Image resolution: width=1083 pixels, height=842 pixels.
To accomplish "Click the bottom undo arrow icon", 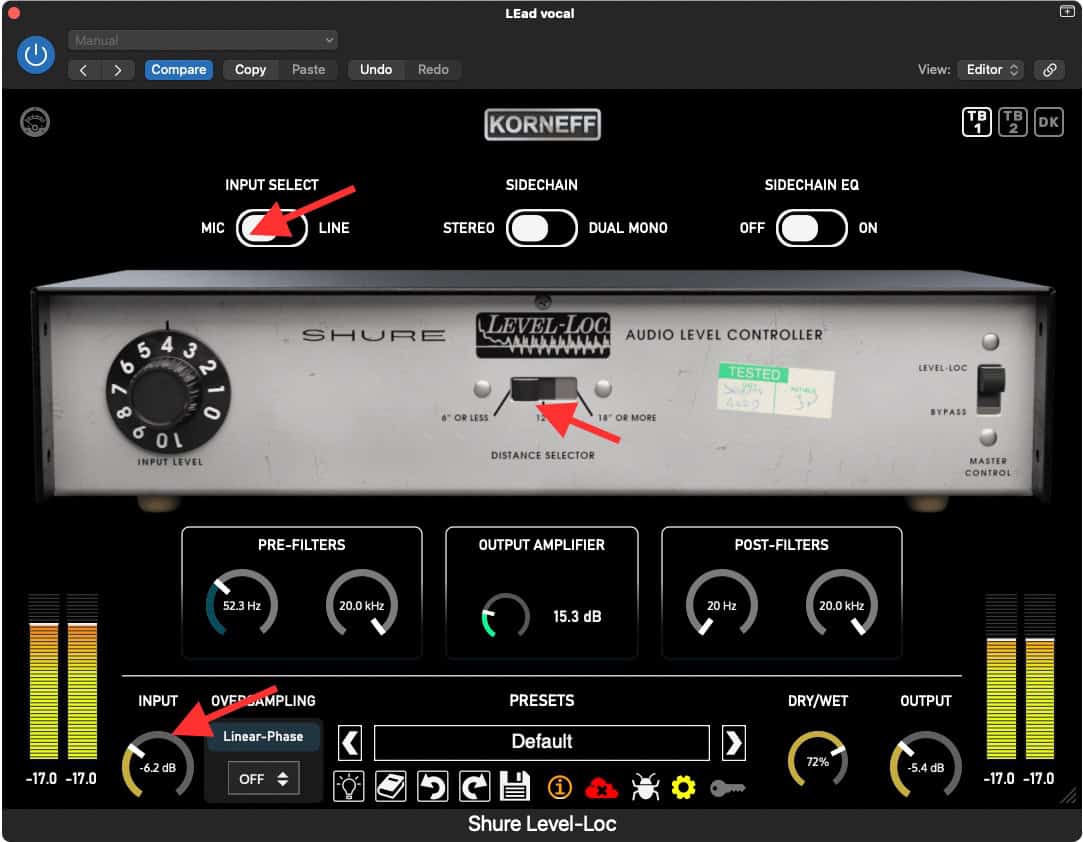I will click(433, 787).
